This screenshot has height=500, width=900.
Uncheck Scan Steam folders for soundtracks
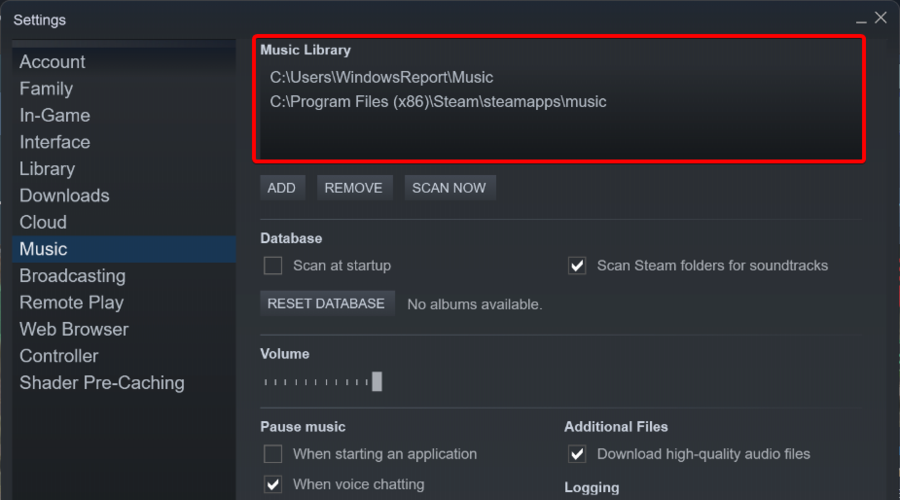coord(577,266)
